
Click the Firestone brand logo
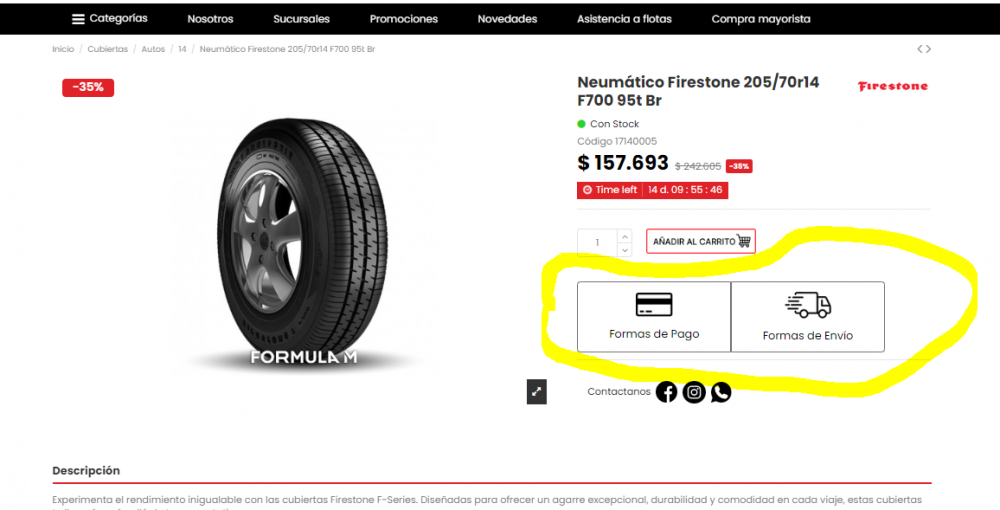click(892, 86)
